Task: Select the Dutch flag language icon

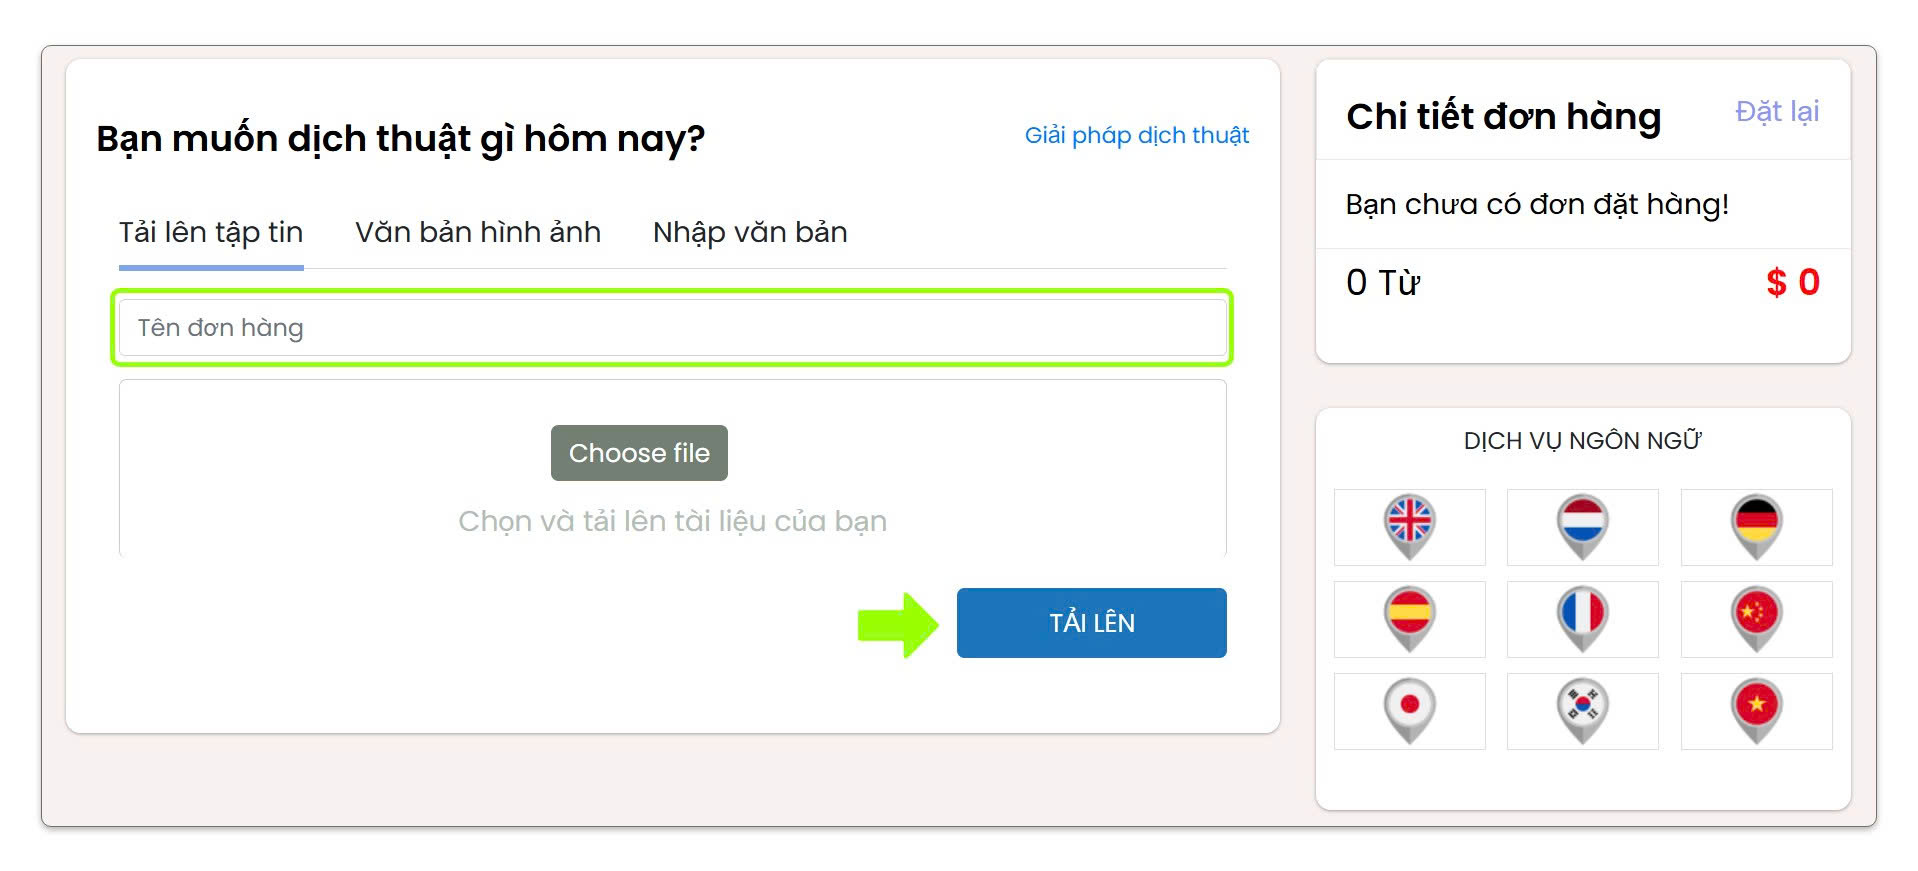Action: click(x=1582, y=526)
